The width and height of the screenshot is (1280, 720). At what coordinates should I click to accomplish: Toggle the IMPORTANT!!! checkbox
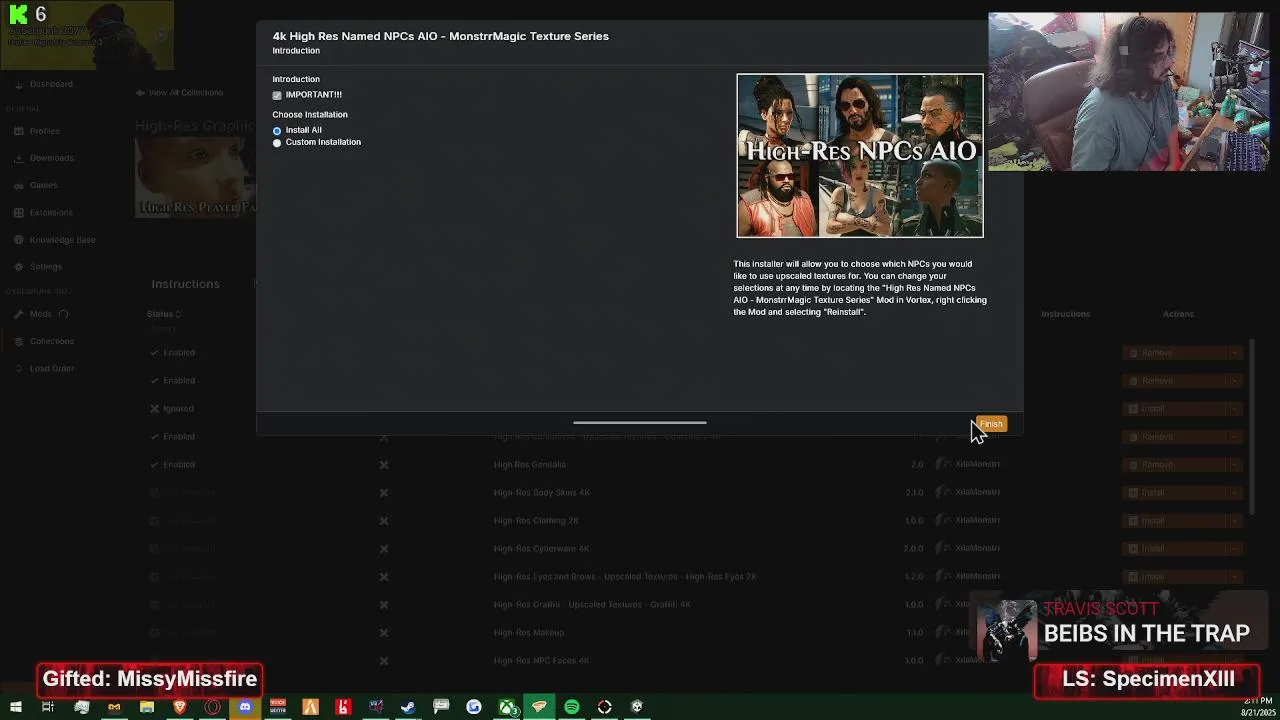pyautogui.click(x=277, y=95)
